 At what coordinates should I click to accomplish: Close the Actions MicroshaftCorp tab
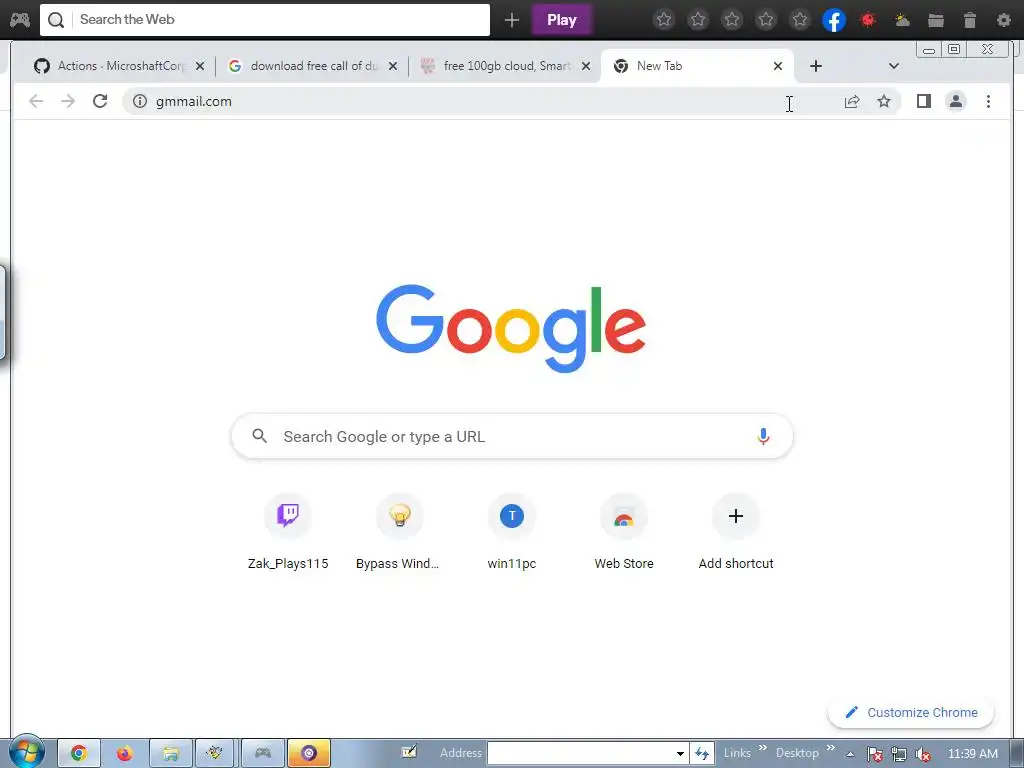200,66
